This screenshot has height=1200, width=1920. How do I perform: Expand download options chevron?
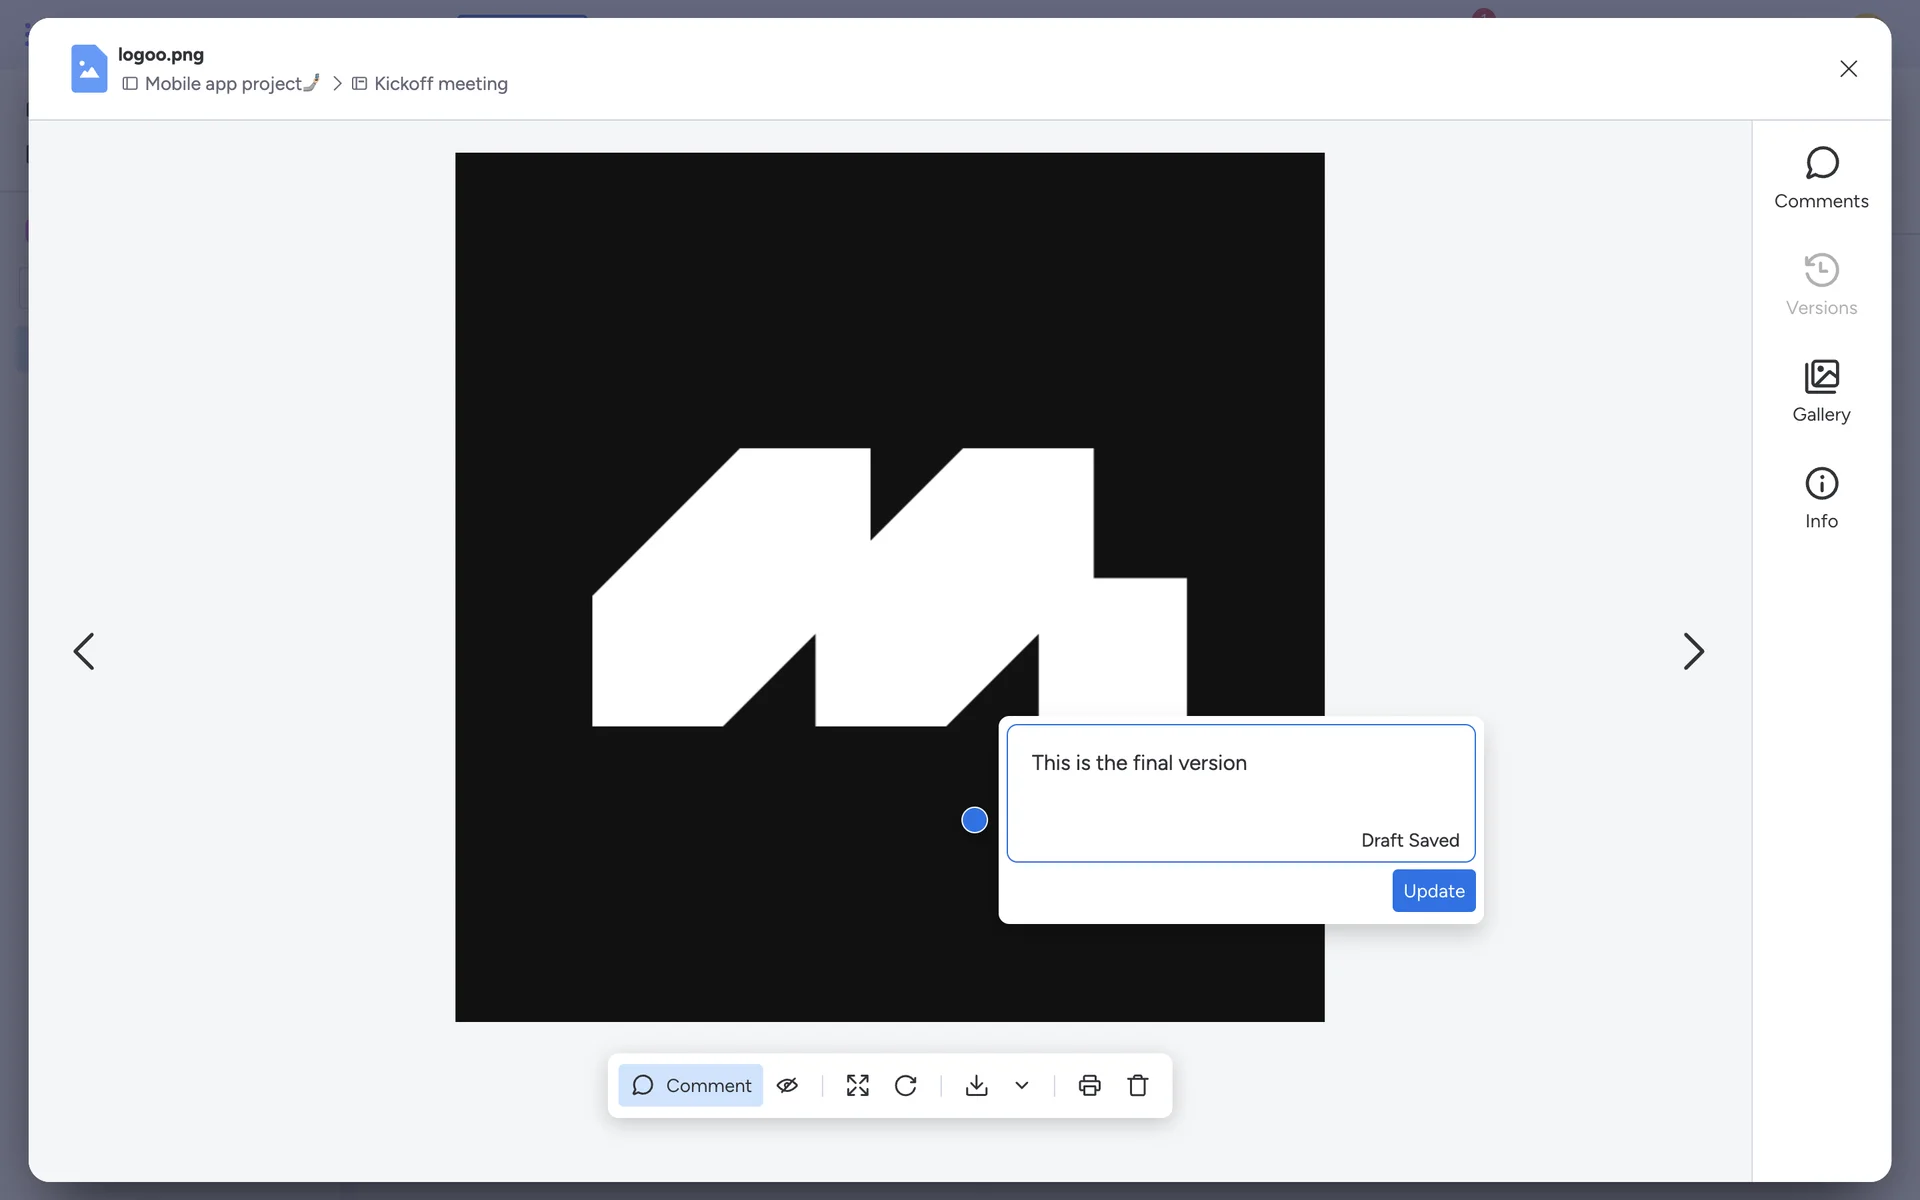[1022, 1085]
